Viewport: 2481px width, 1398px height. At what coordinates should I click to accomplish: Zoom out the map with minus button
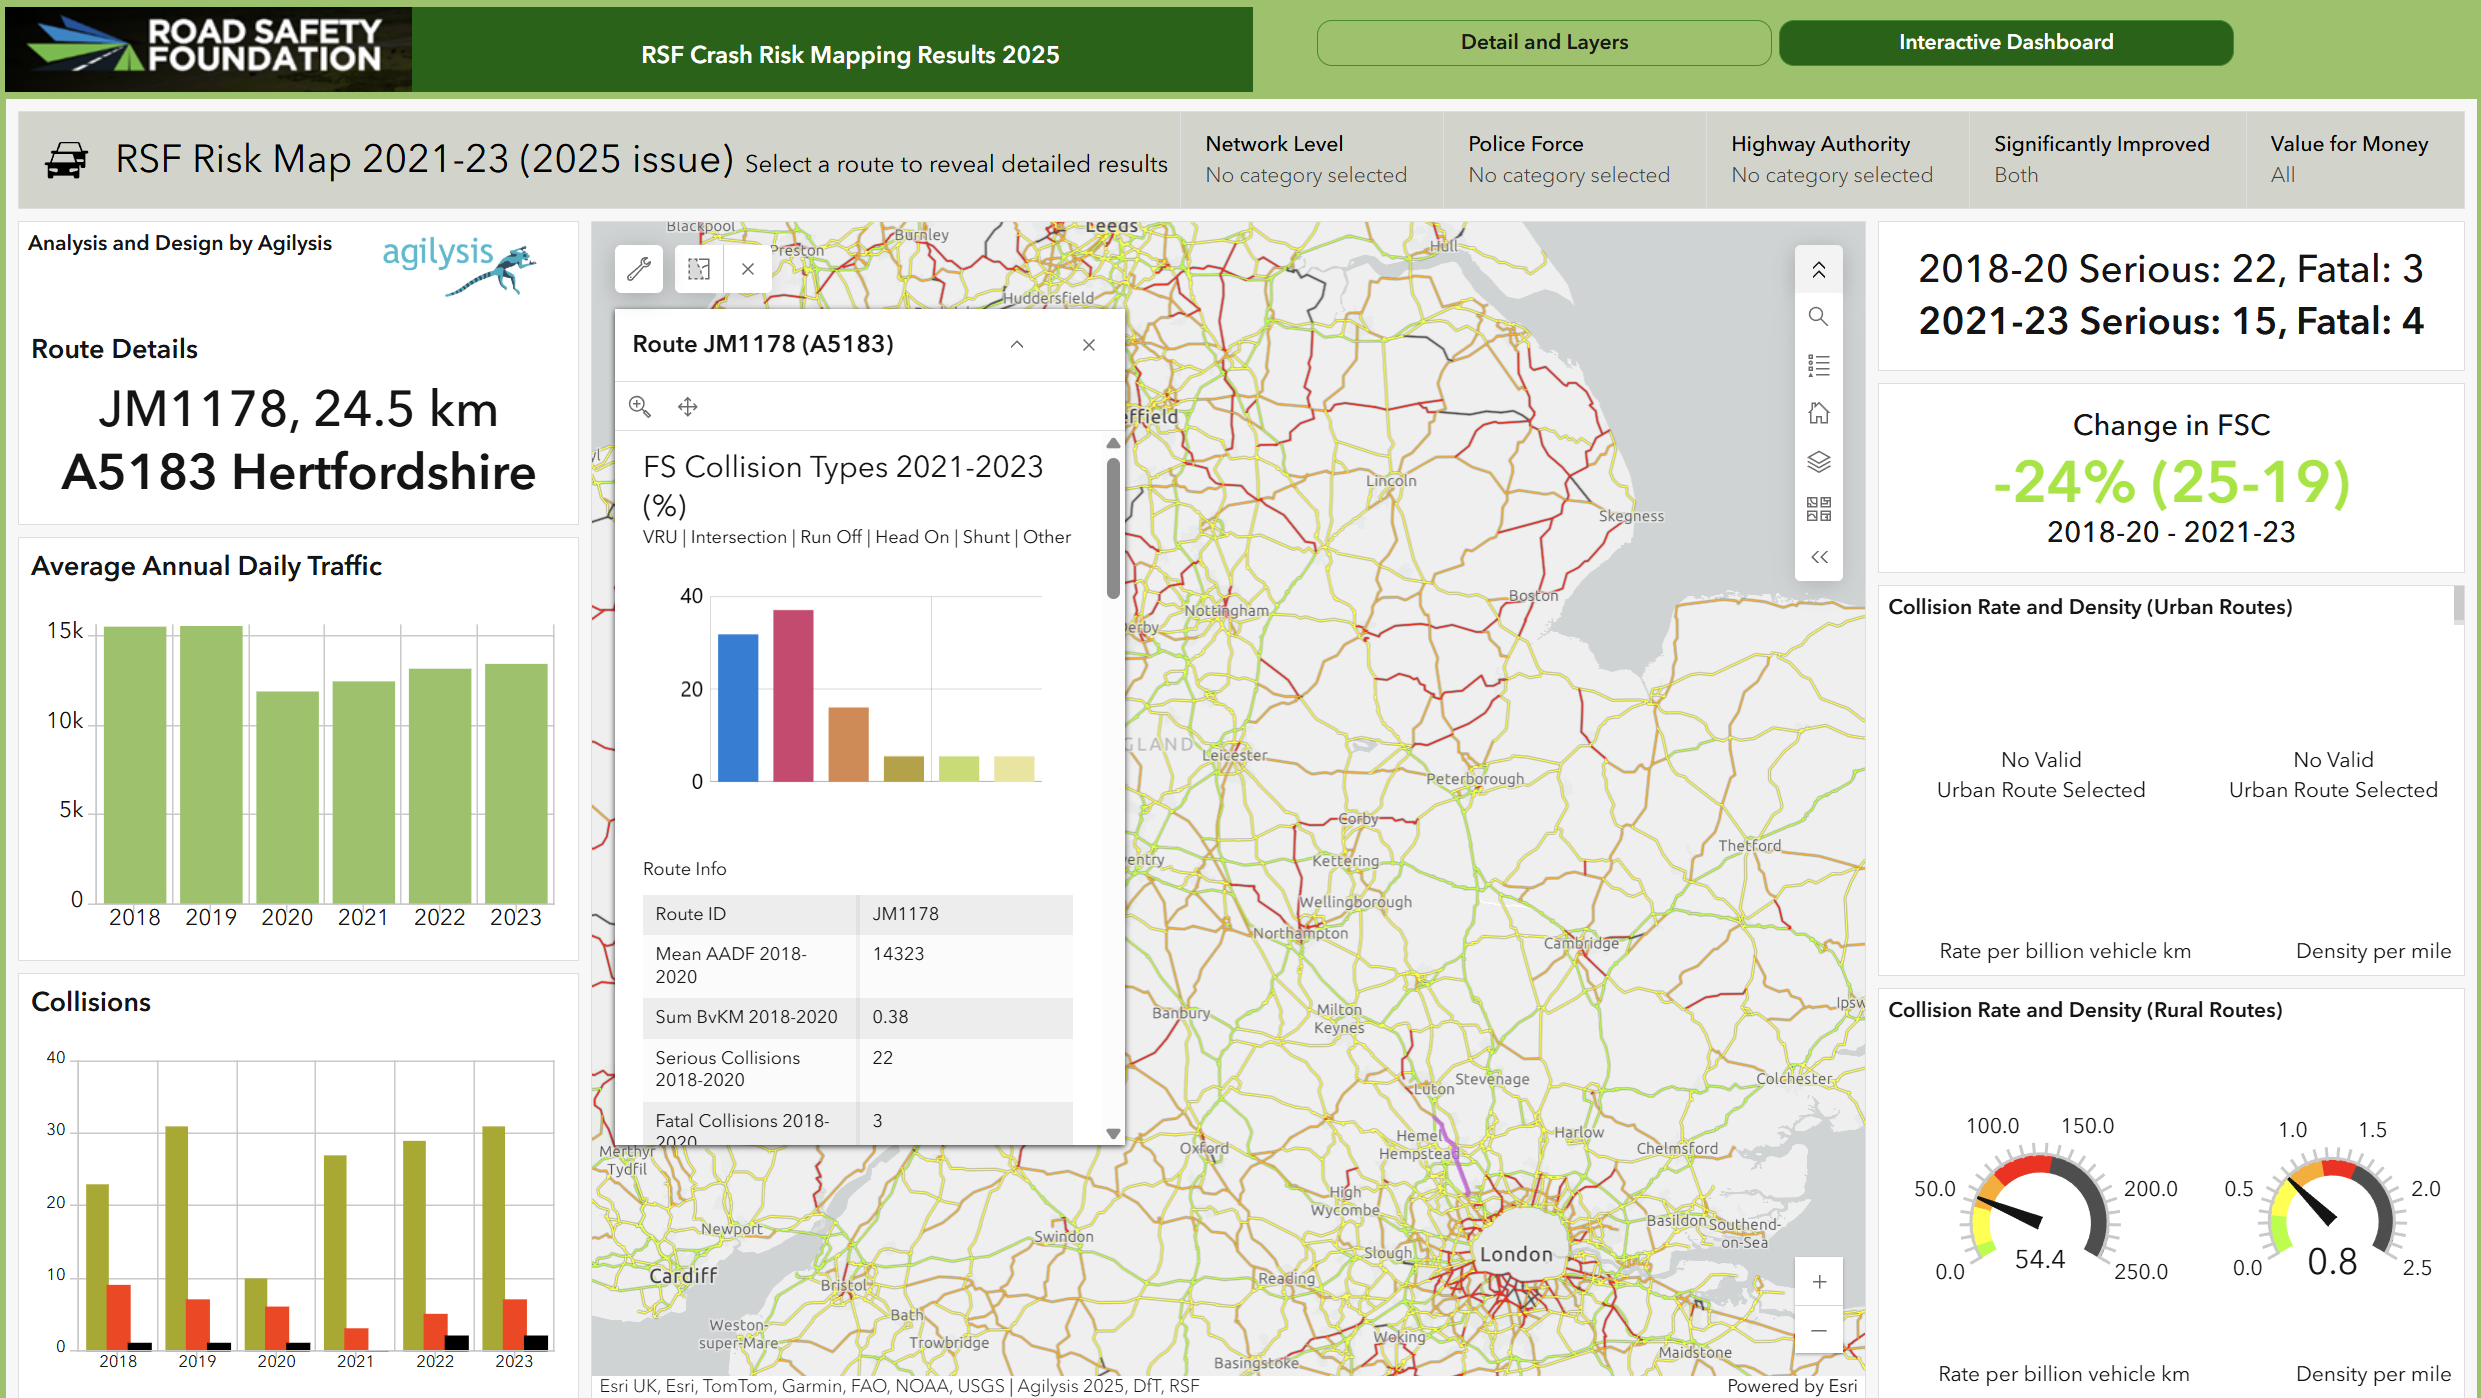click(1819, 1331)
